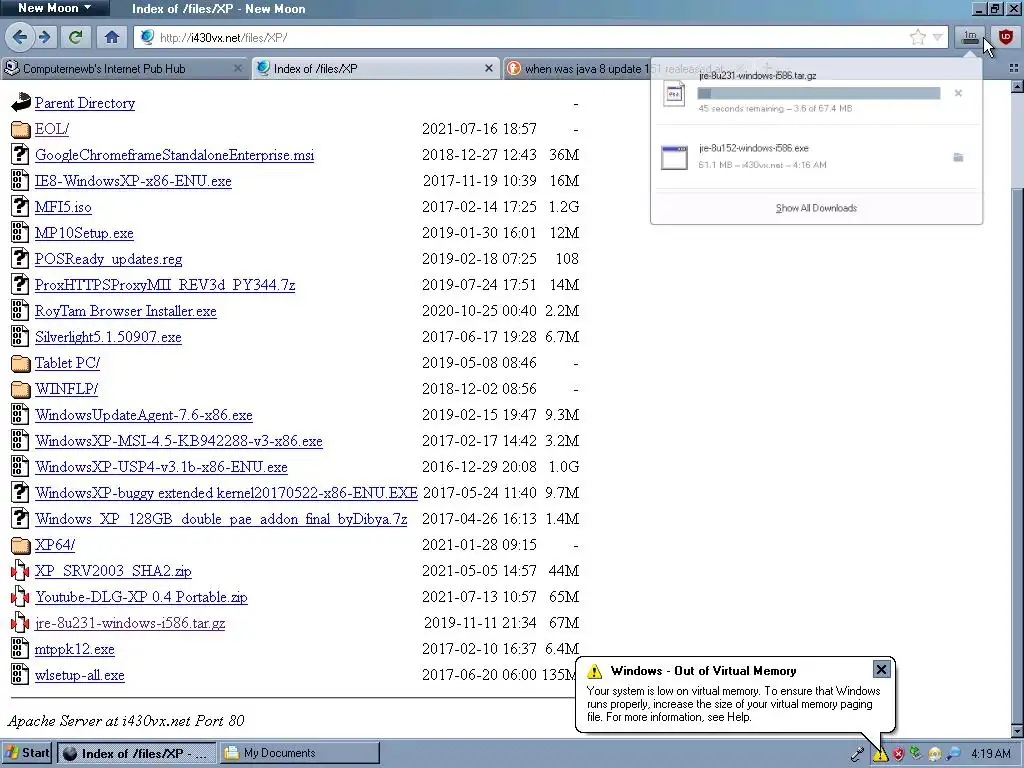Open My Documents from the taskbar
Image resolution: width=1024 pixels, height=768 pixels.
(x=300, y=753)
